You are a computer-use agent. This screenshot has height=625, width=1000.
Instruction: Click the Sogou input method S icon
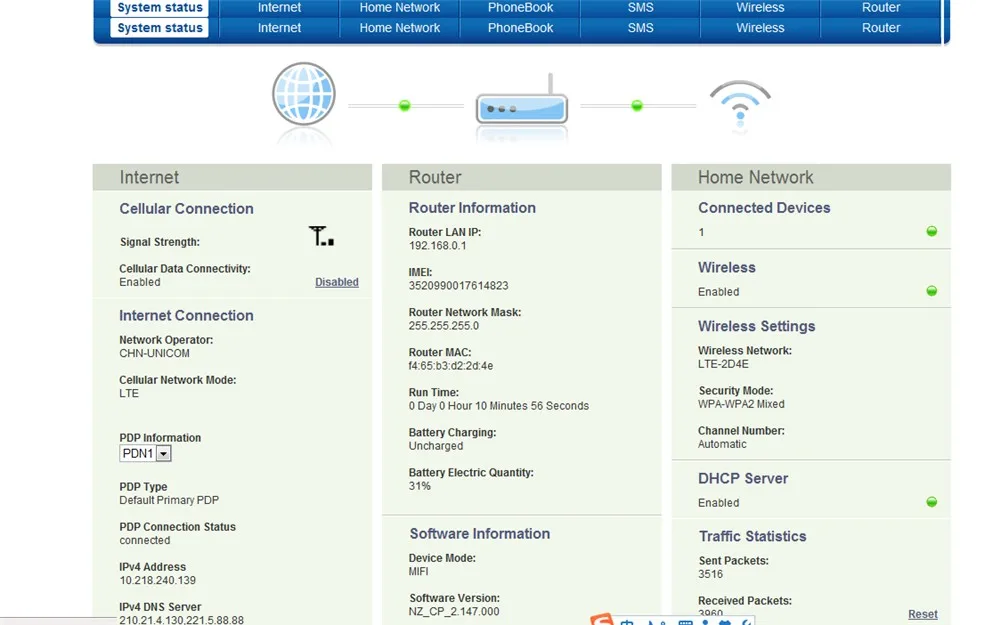602,619
